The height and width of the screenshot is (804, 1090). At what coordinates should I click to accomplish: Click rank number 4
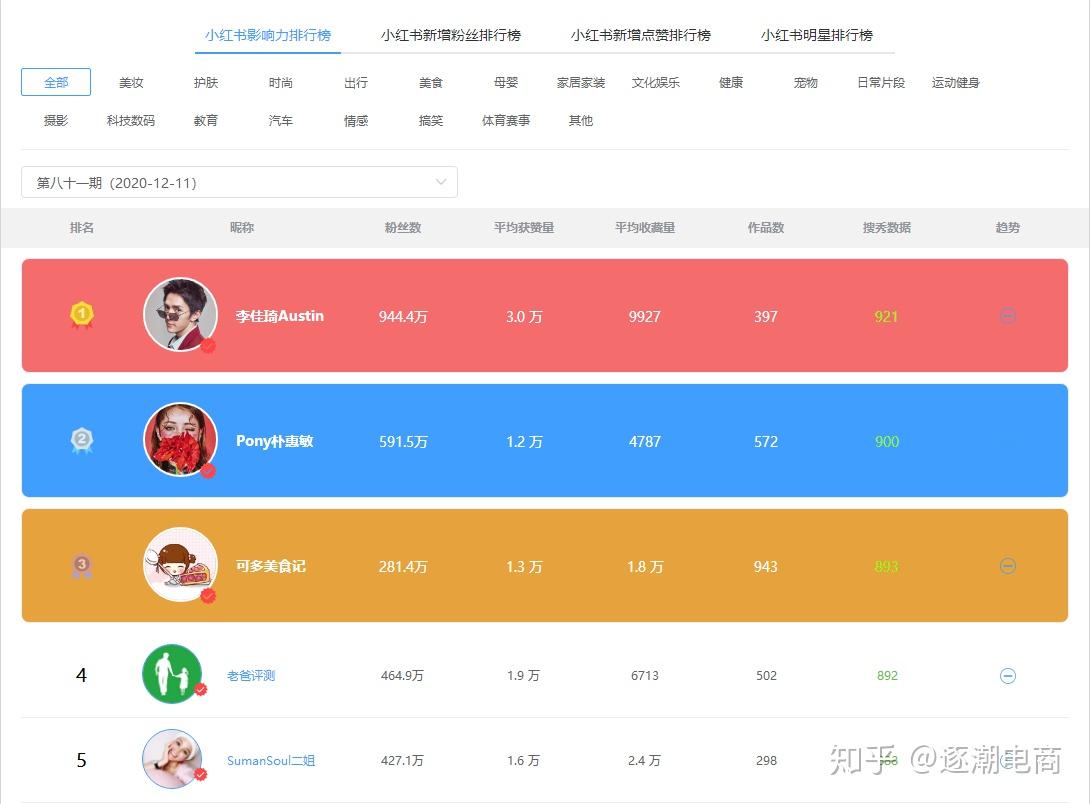click(81, 675)
